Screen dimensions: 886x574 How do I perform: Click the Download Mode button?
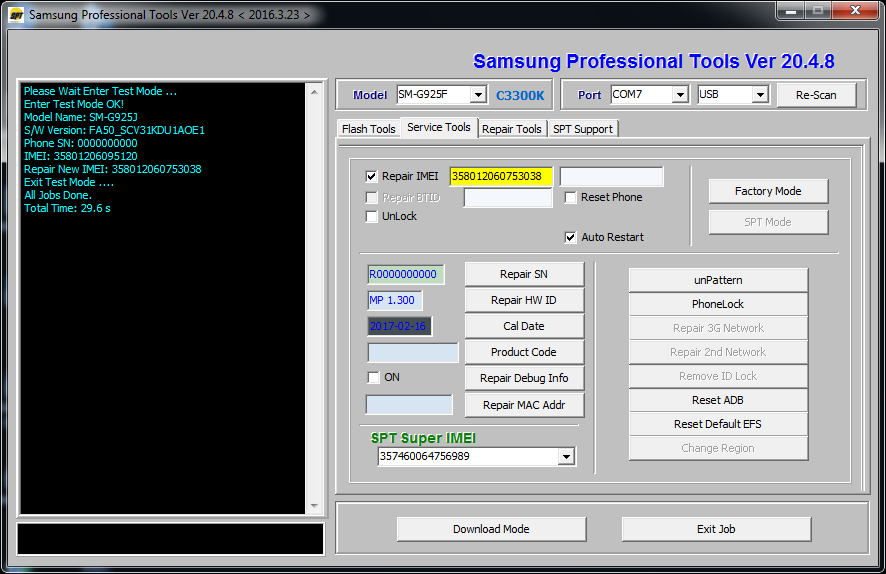click(491, 529)
